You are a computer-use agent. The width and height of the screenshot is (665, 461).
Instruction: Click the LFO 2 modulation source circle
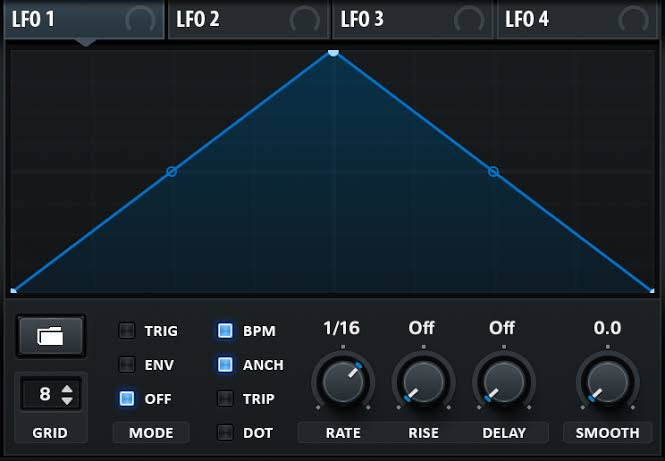305,20
